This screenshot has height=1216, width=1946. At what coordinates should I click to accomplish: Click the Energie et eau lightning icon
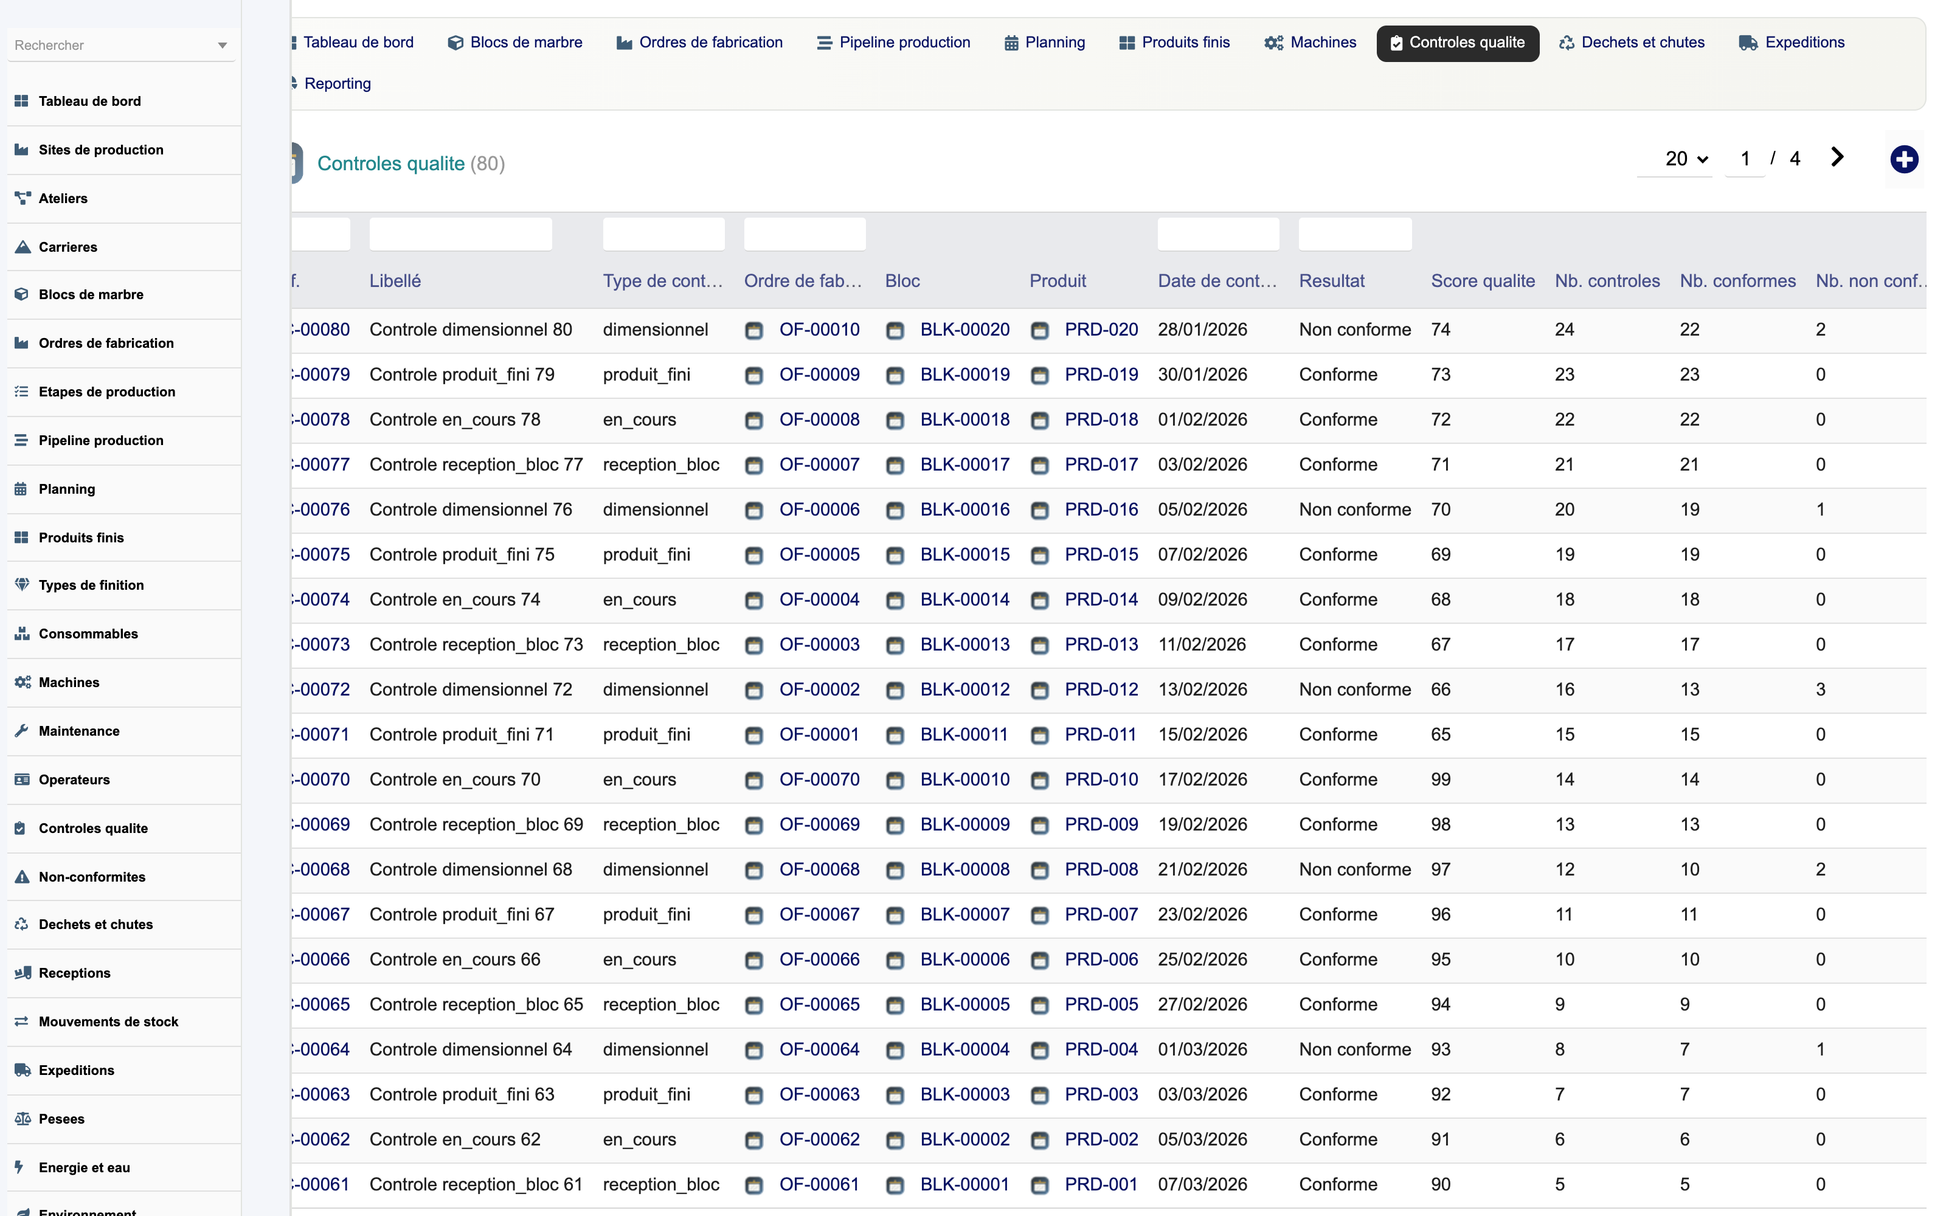[x=20, y=1167]
